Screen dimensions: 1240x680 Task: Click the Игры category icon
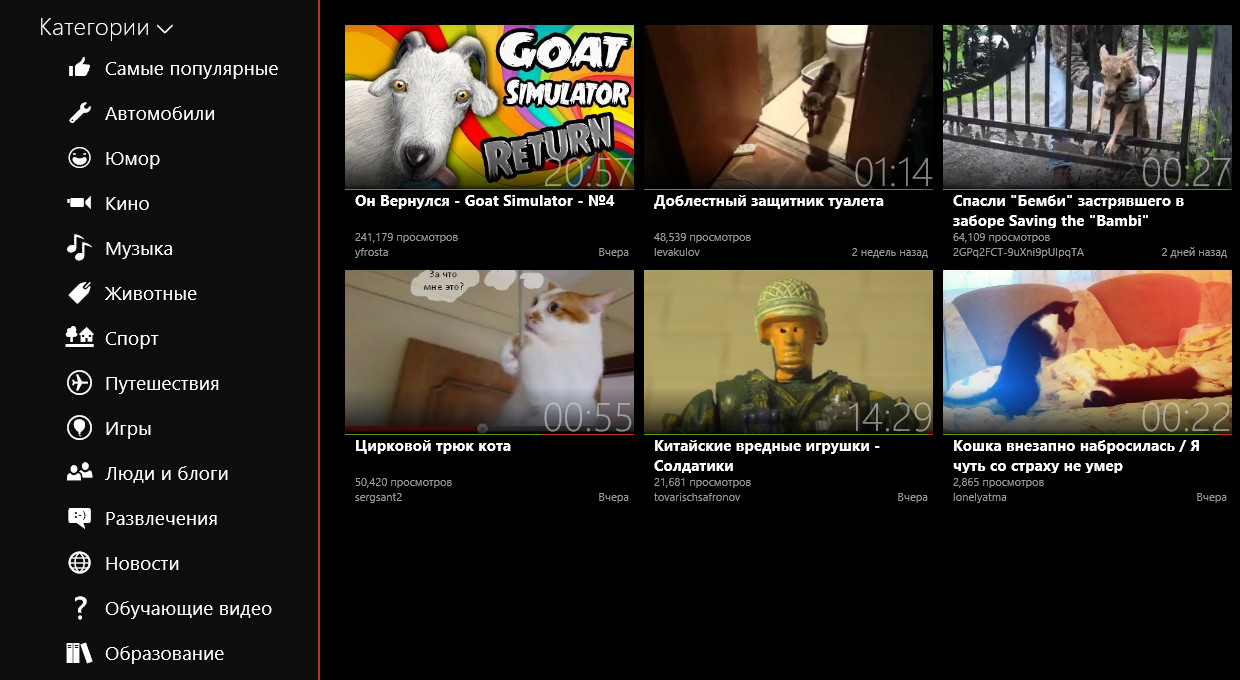point(79,428)
